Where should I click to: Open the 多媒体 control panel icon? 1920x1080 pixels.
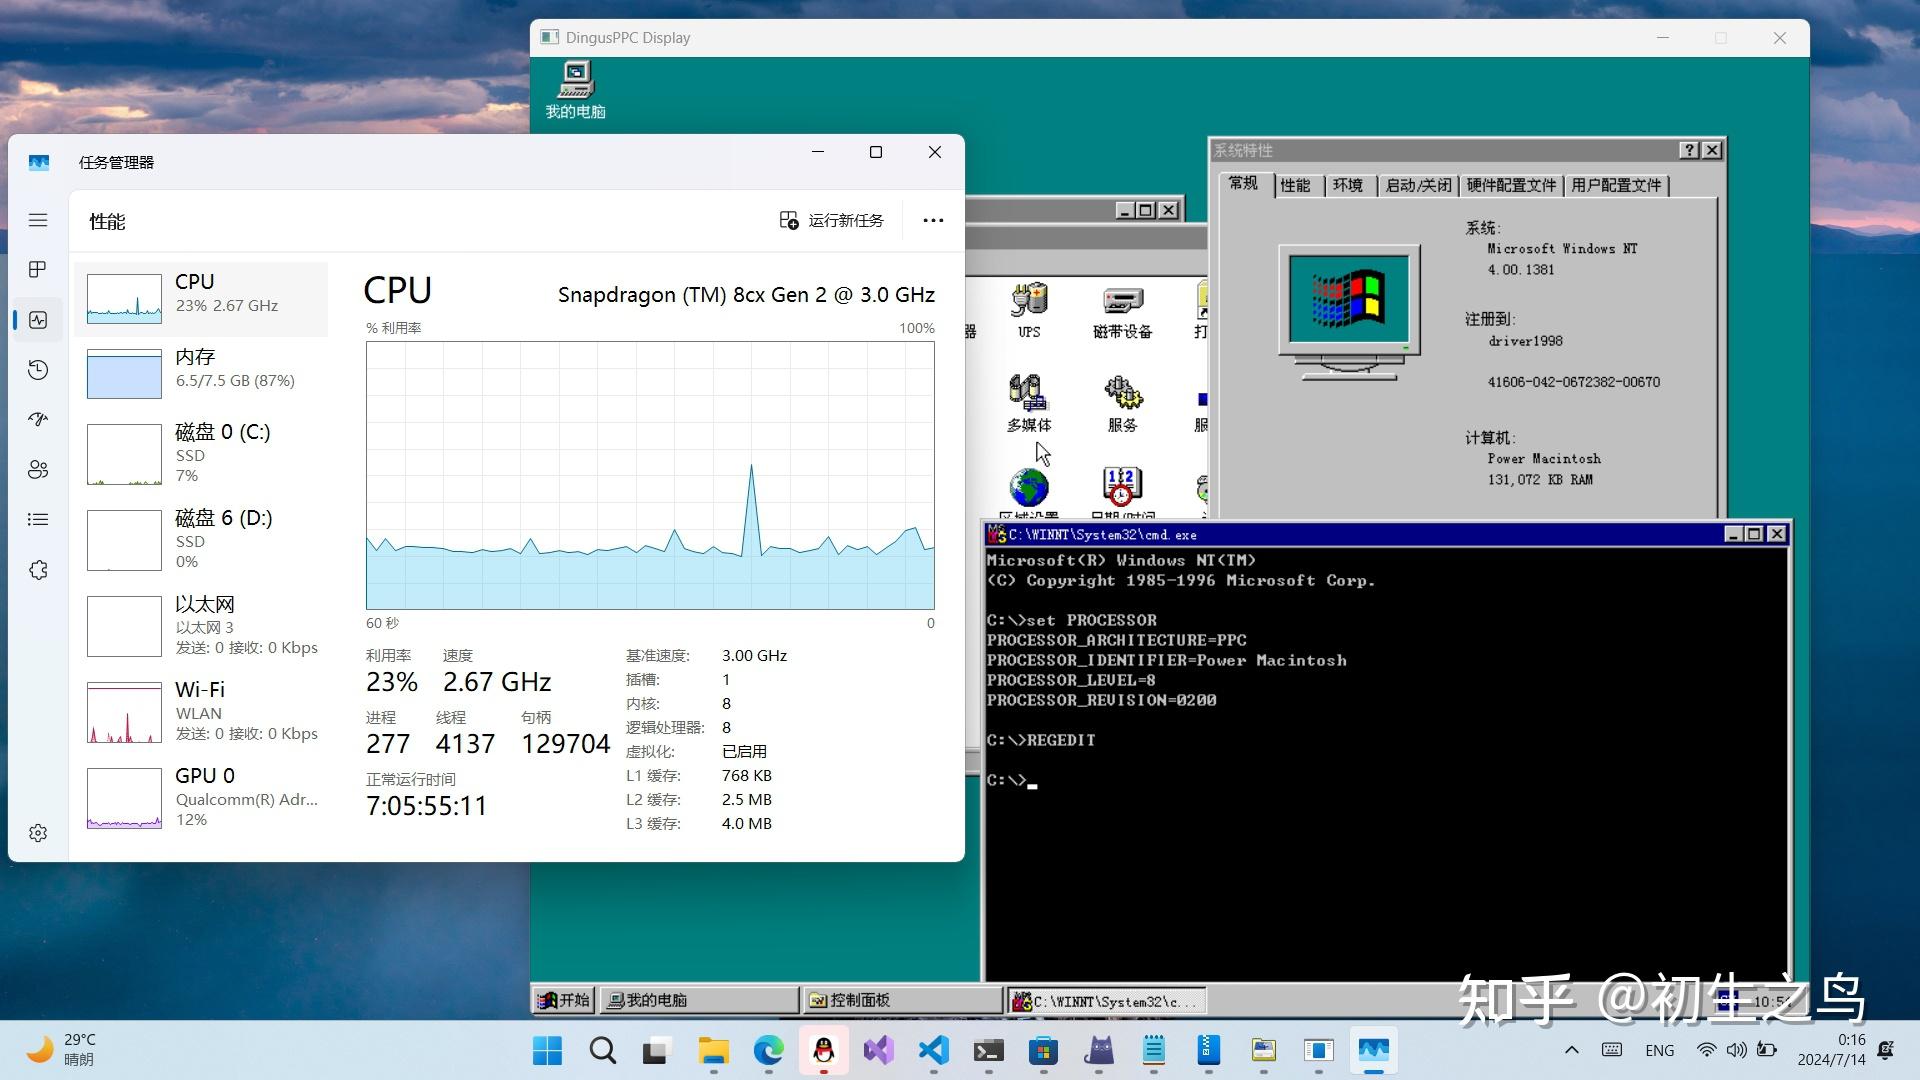point(1029,400)
